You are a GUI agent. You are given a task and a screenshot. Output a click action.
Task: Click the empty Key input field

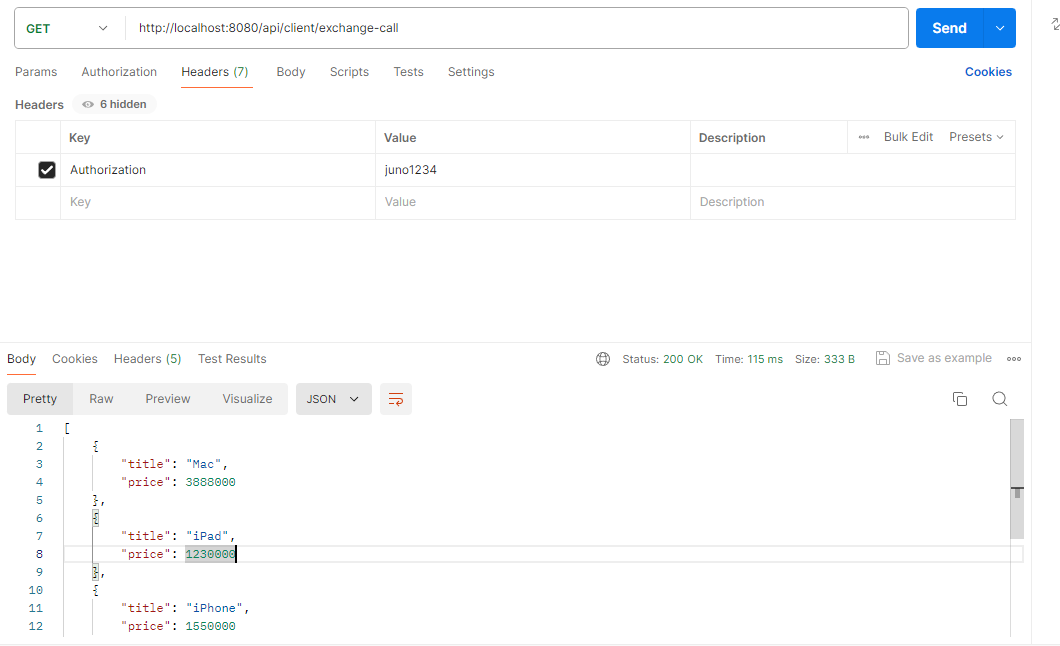click(218, 202)
